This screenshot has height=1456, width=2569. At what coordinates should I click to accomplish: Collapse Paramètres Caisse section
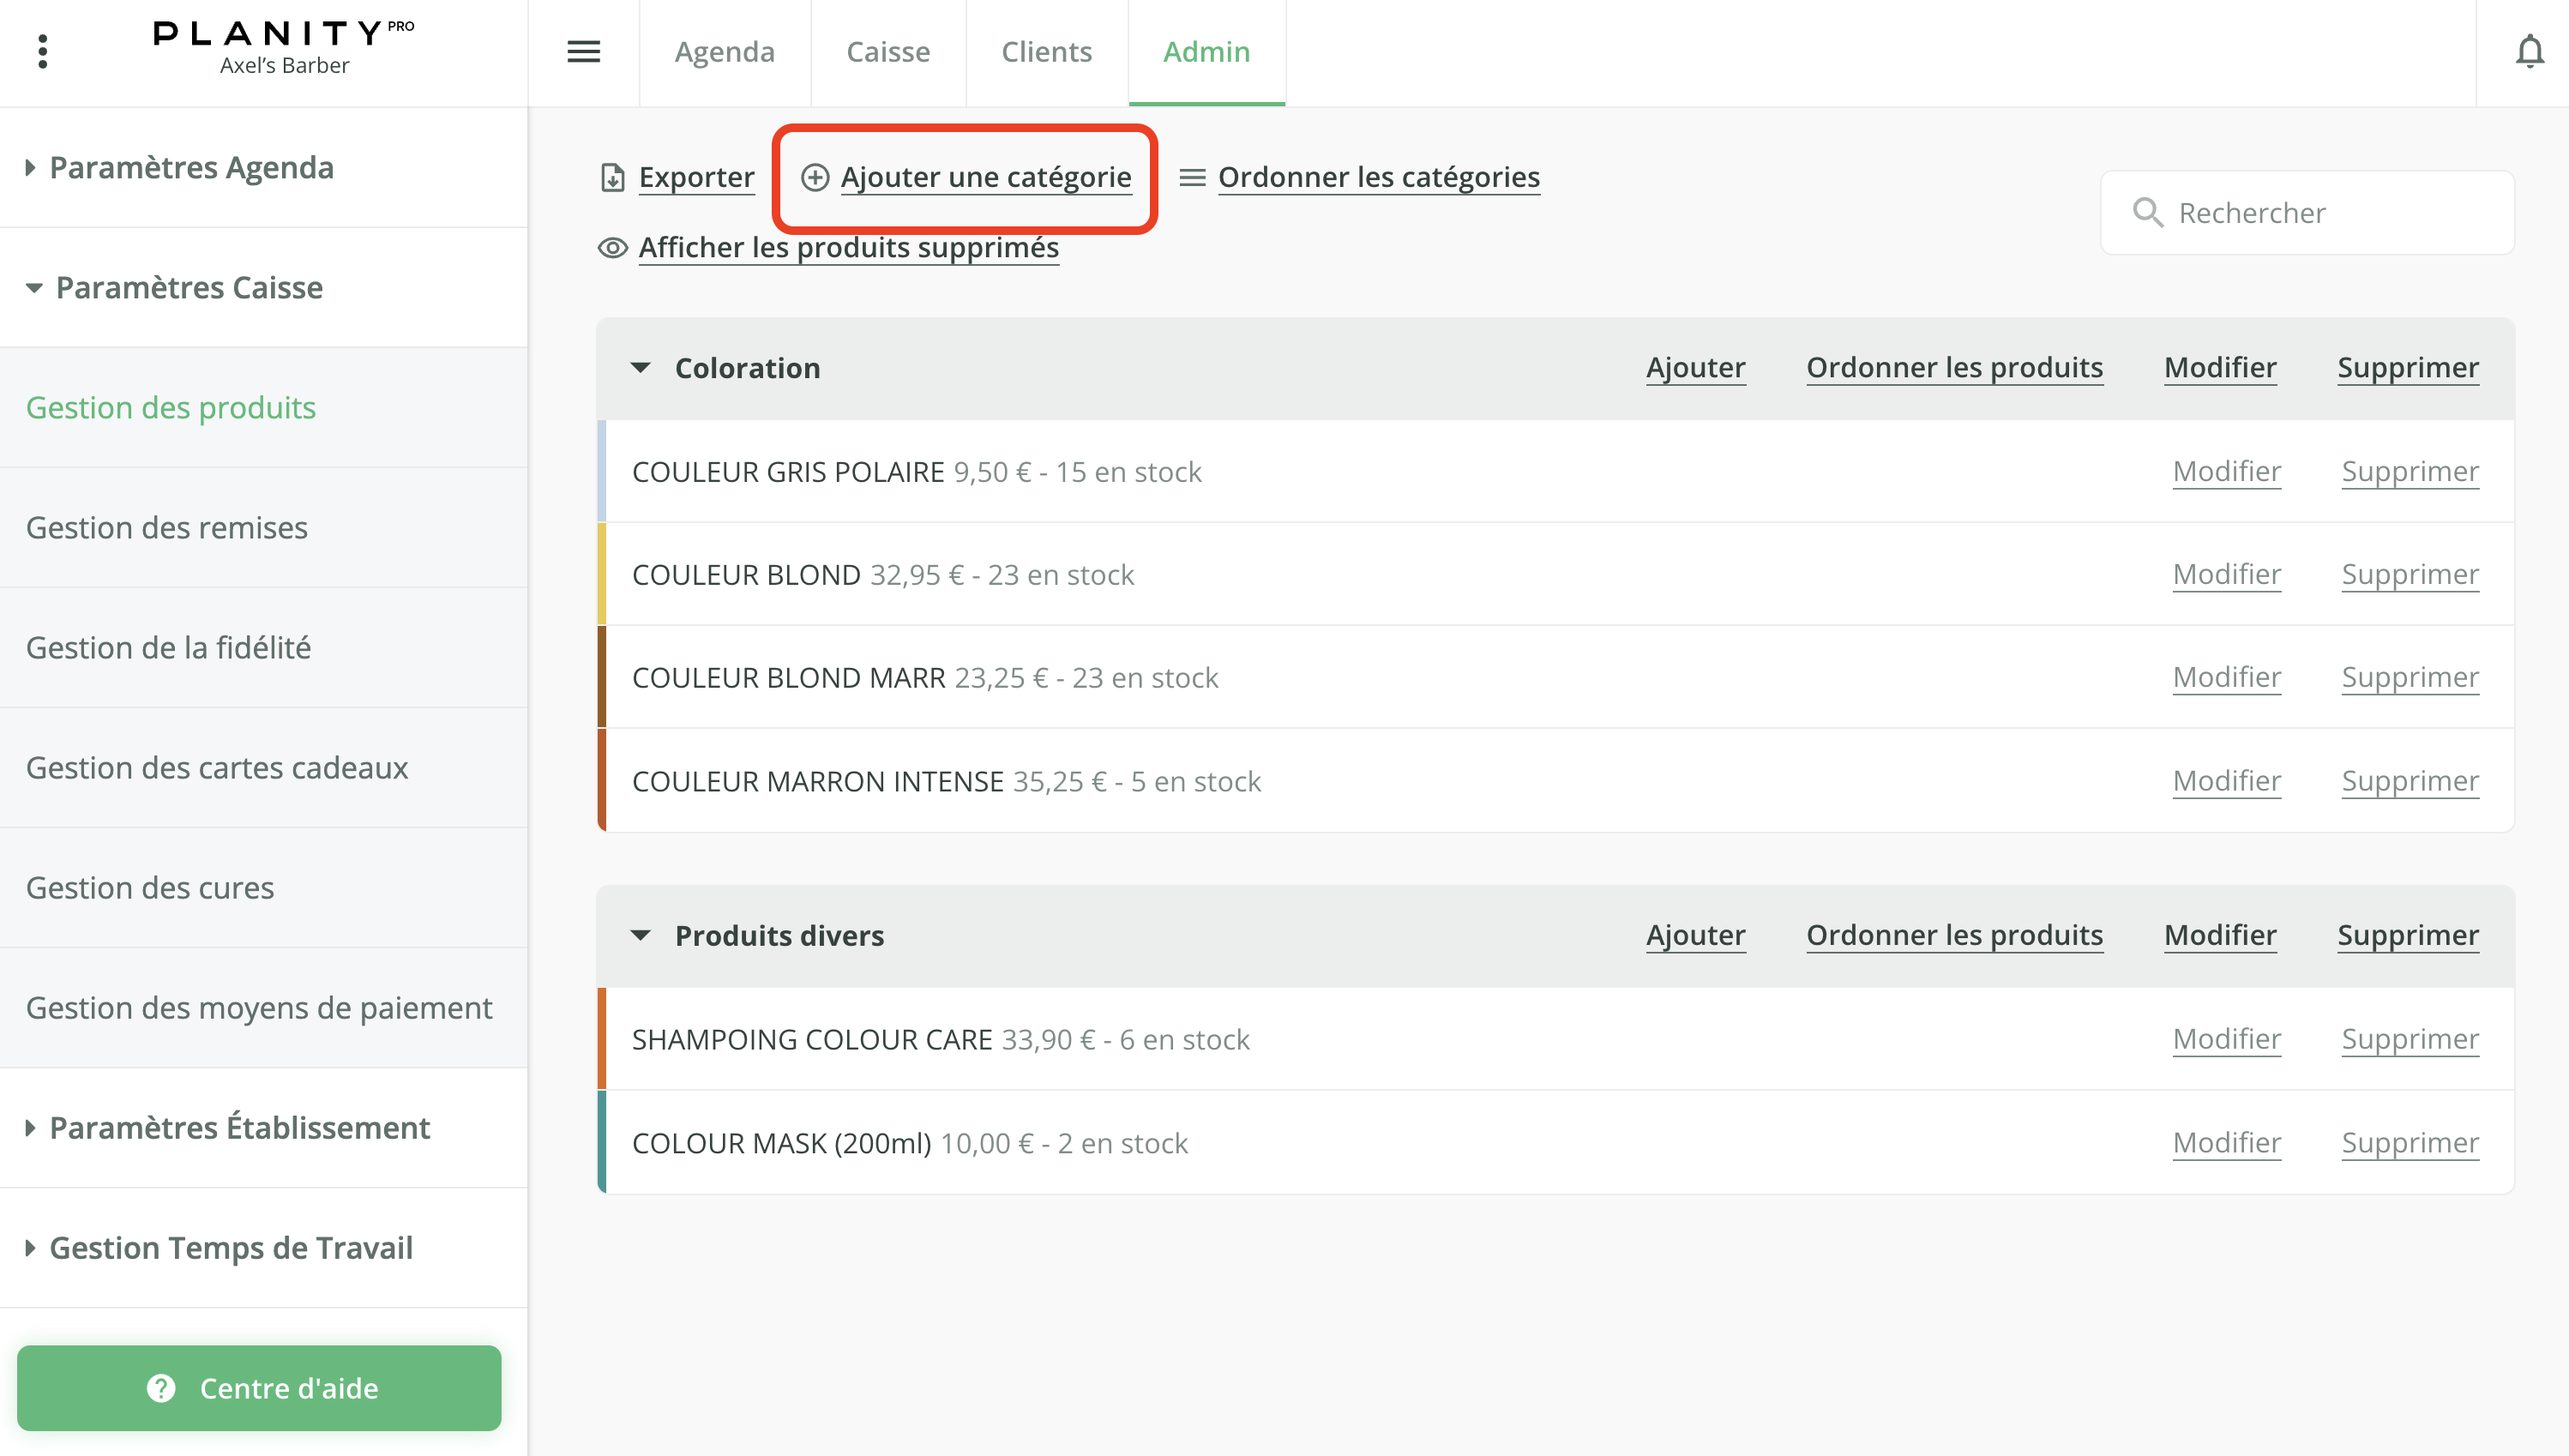pos(34,288)
